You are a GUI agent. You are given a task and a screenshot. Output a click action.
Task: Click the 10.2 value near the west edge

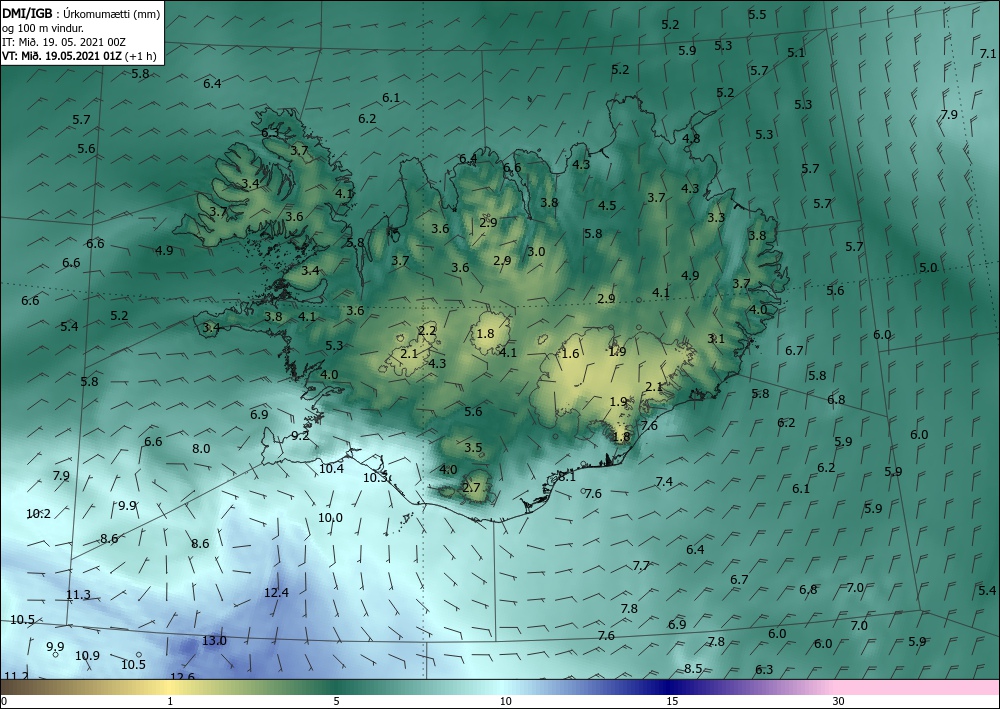click(38, 513)
